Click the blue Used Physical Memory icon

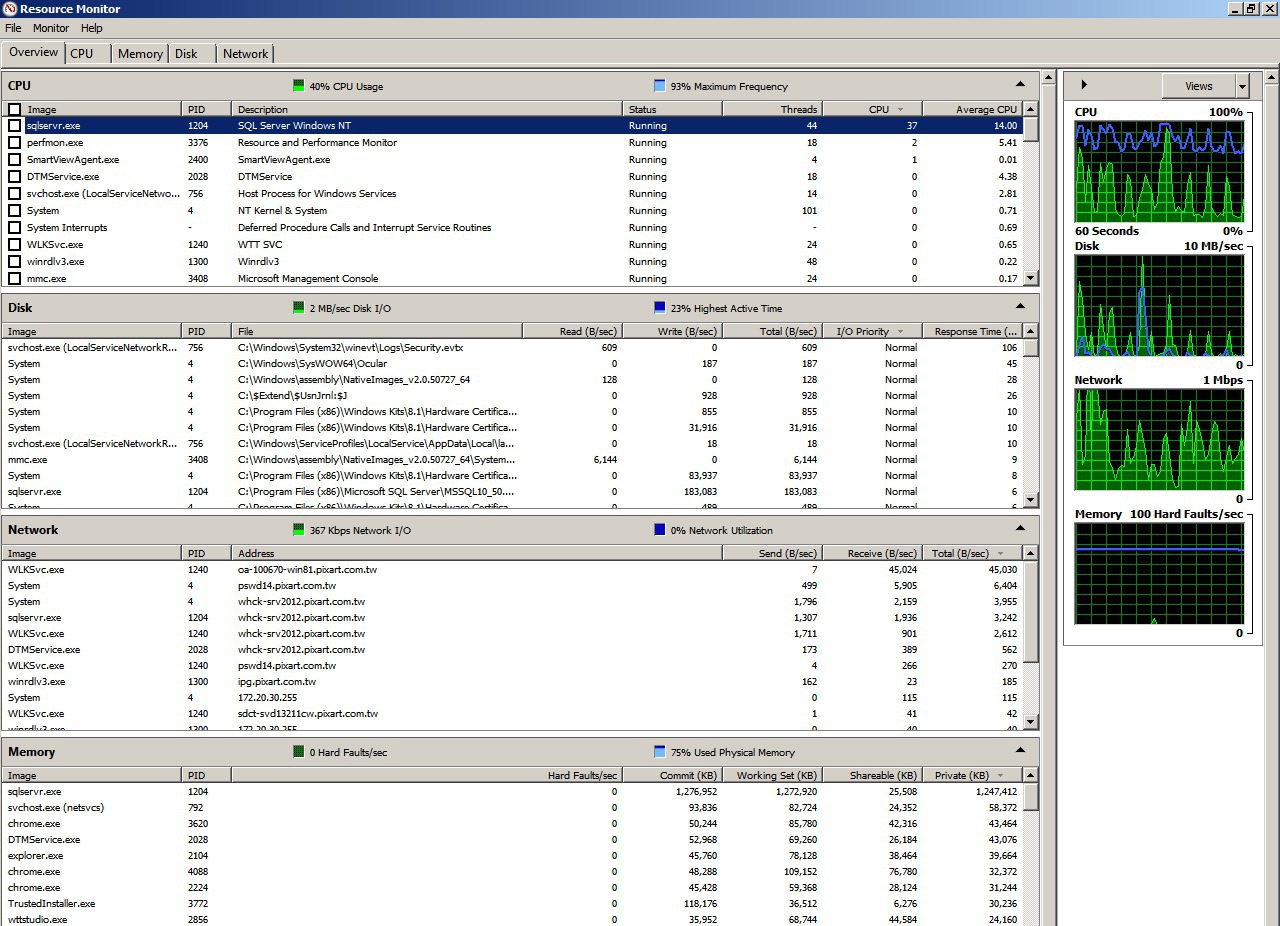coord(659,752)
